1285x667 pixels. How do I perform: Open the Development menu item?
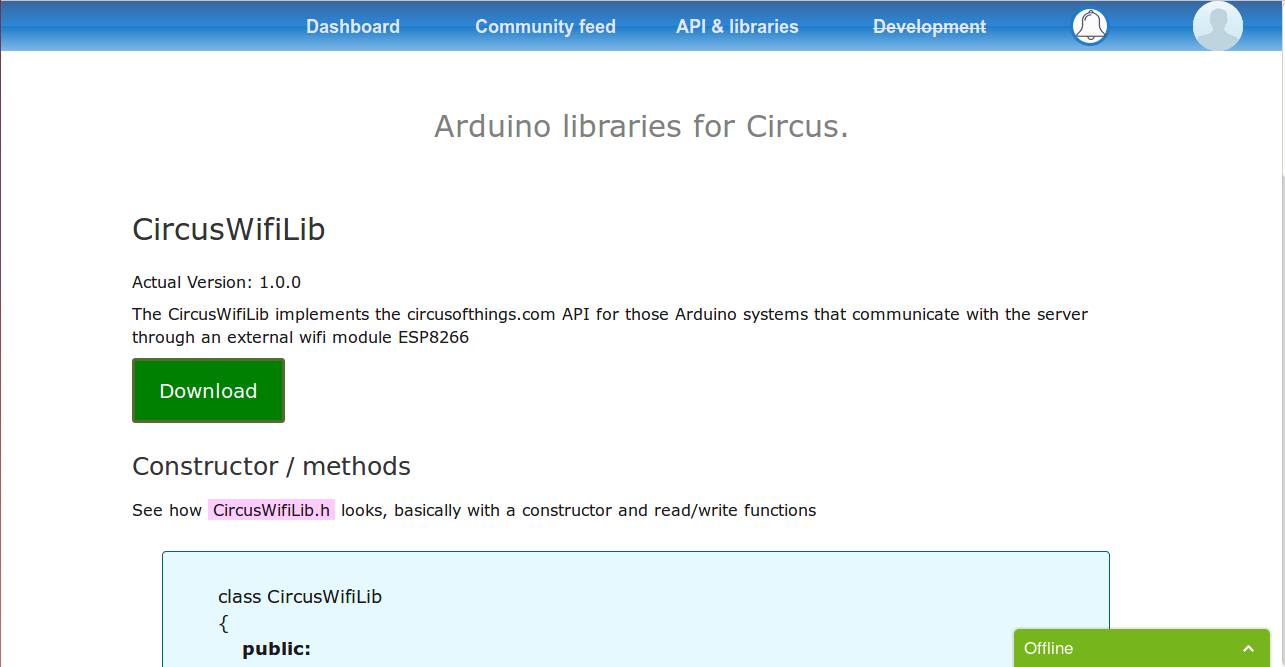tap(930, 27)
